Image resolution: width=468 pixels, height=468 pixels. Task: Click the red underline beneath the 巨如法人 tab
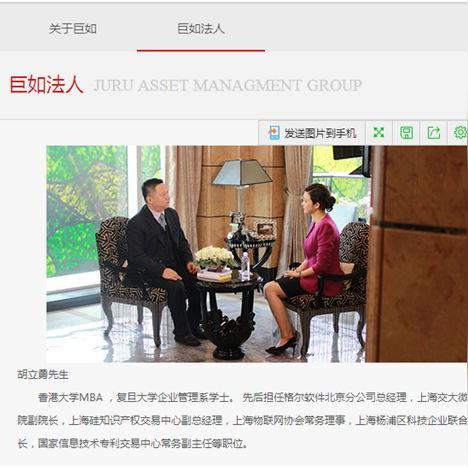coord(201,51)
